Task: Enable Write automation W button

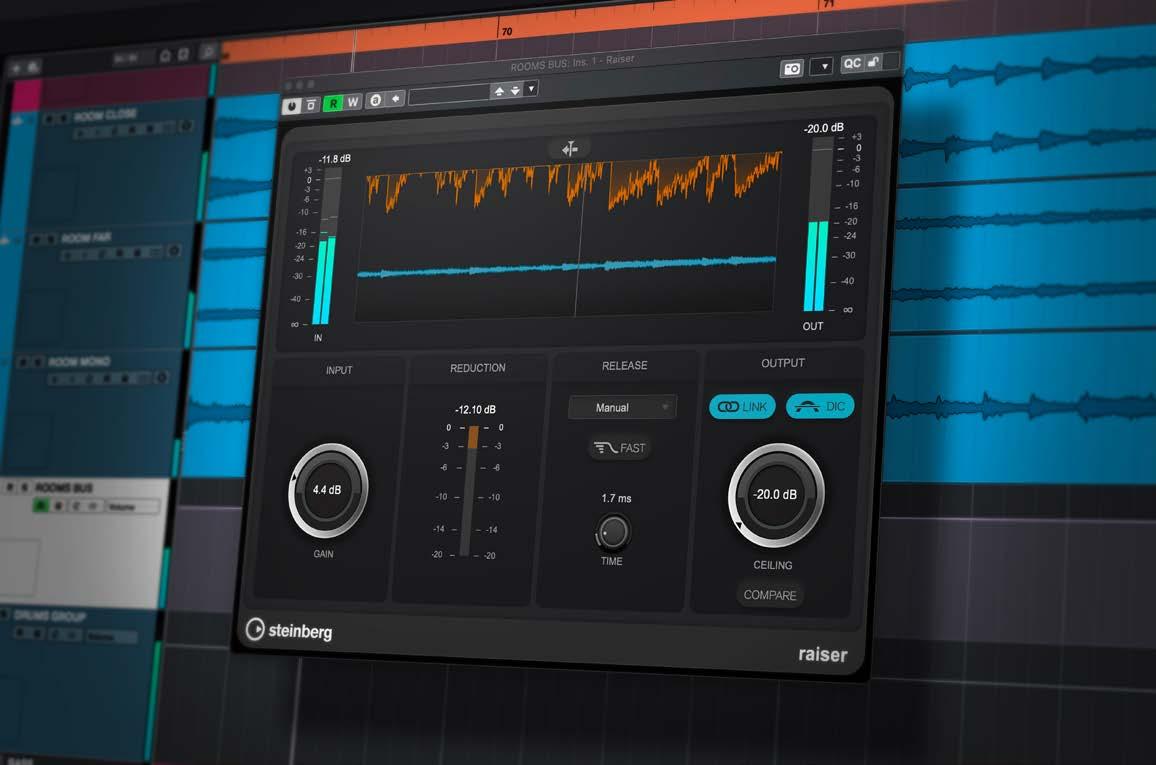Action: pyautogui.click(x=352, y=102)
